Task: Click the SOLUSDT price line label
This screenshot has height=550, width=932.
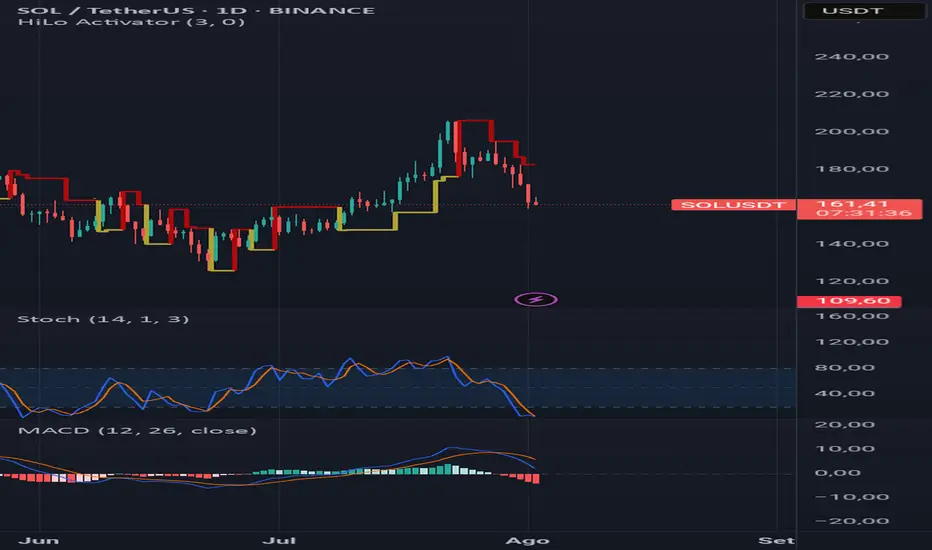Action: tap(733, 205)
